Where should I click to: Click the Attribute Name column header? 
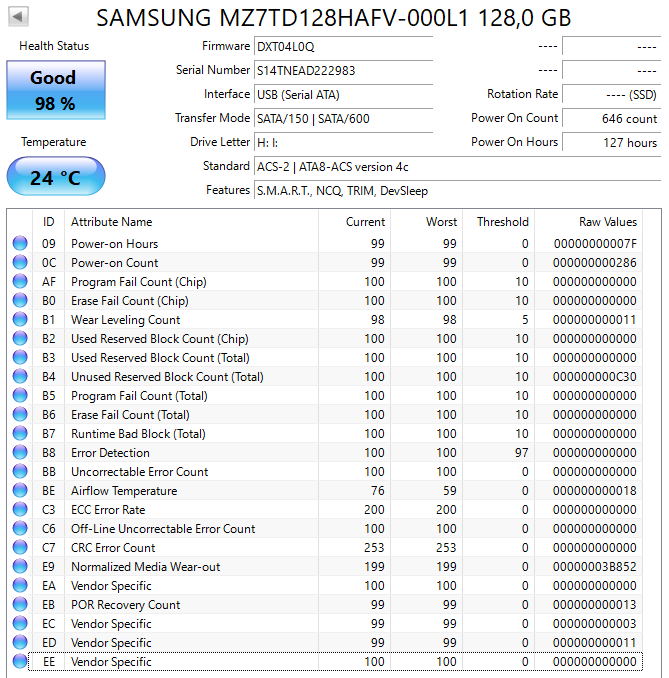[x=111, y=222]
